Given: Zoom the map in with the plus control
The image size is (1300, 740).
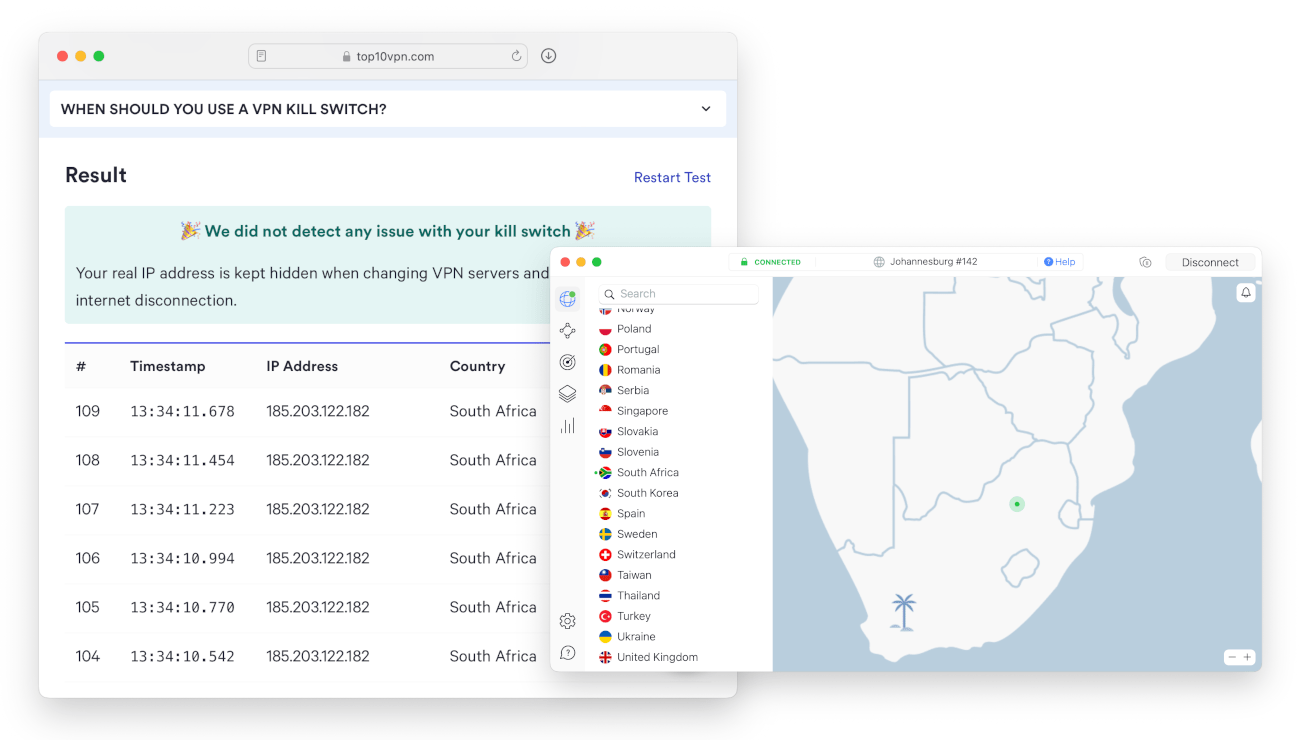Looking at the screenshot, I should tap(1249, 656).
